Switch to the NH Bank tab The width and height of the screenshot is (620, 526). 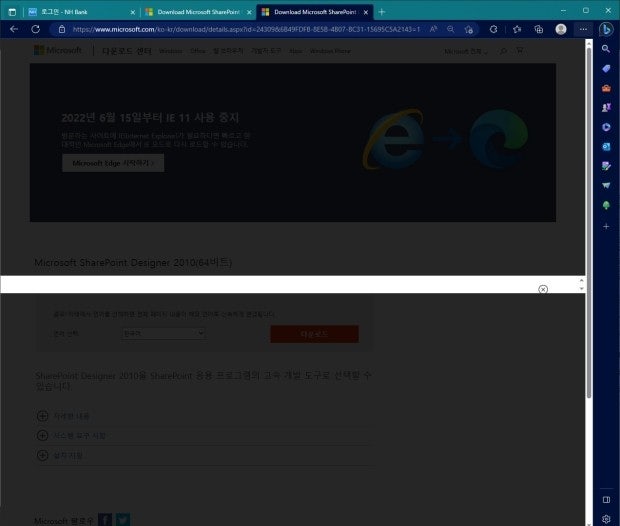pyautogui.click(x=79, y=12)
